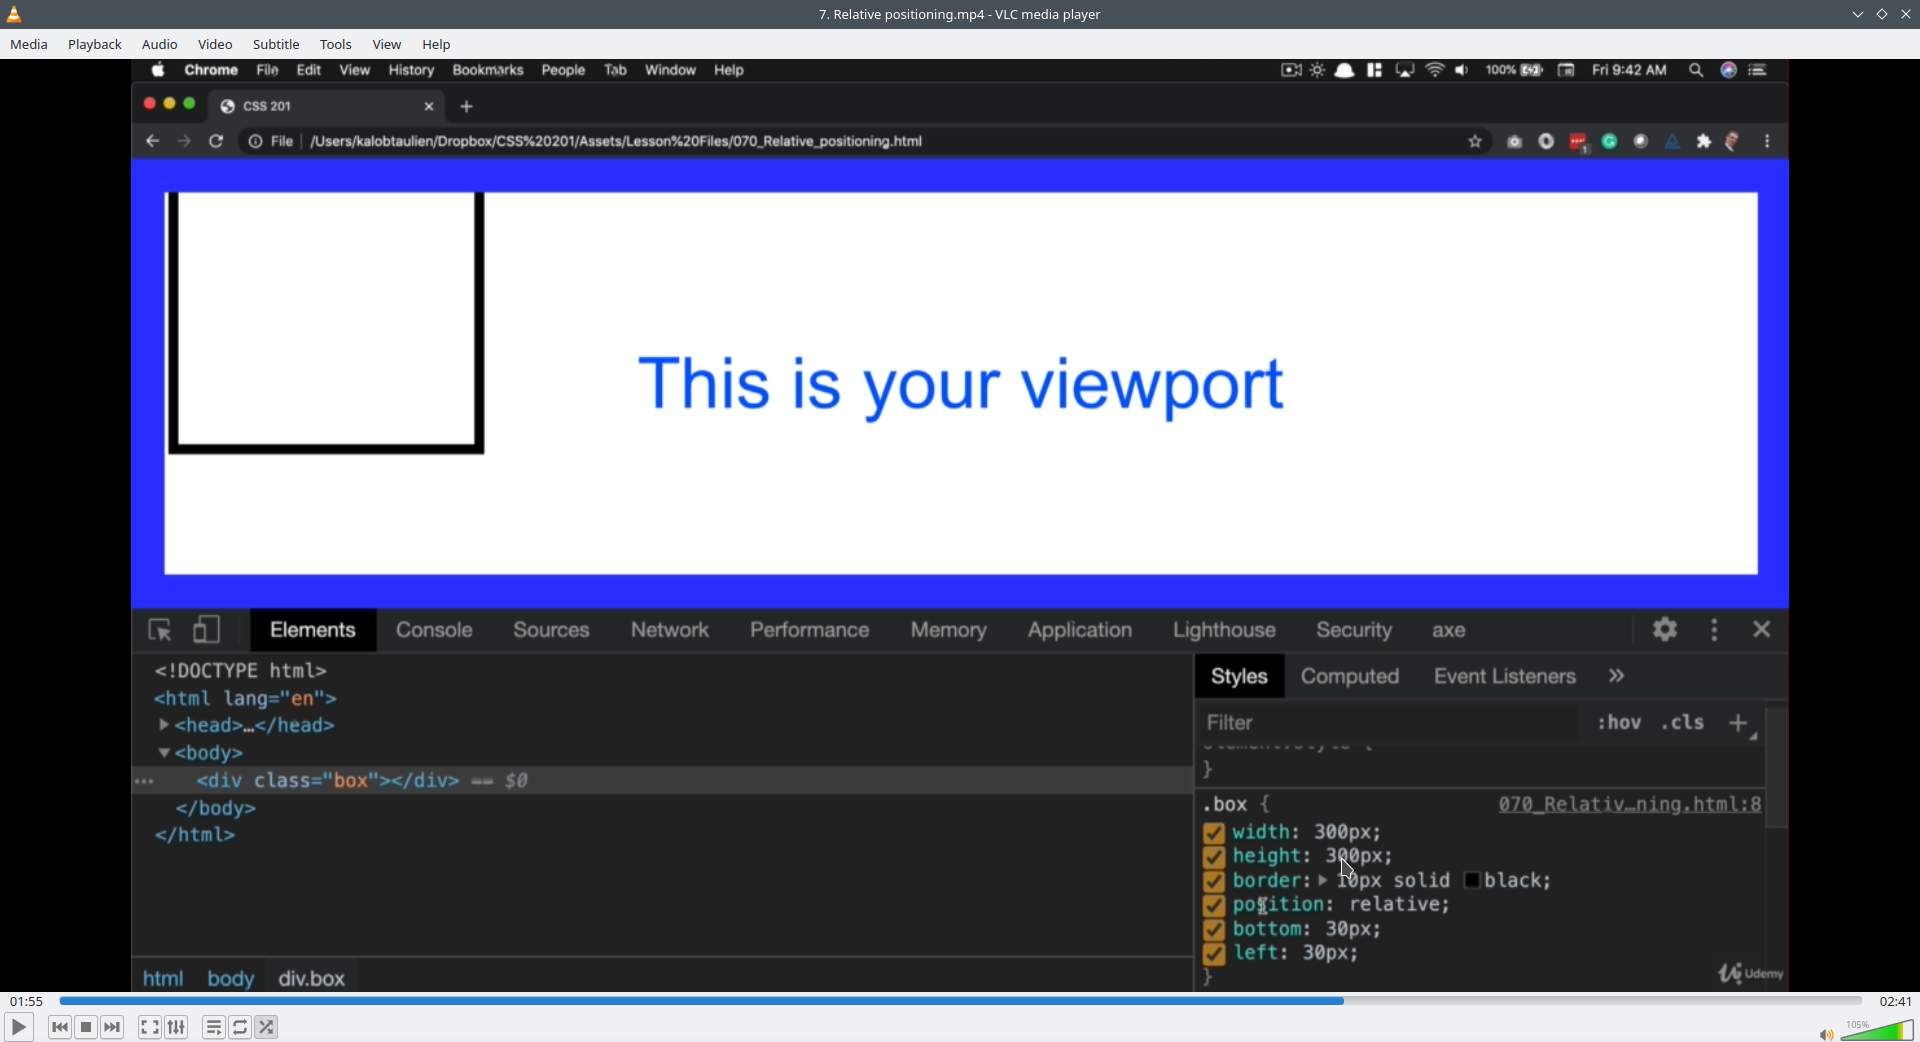Show more Styles pane tabs
This screenshot has width=1920, height=1042.
(x=1617, y=677)
